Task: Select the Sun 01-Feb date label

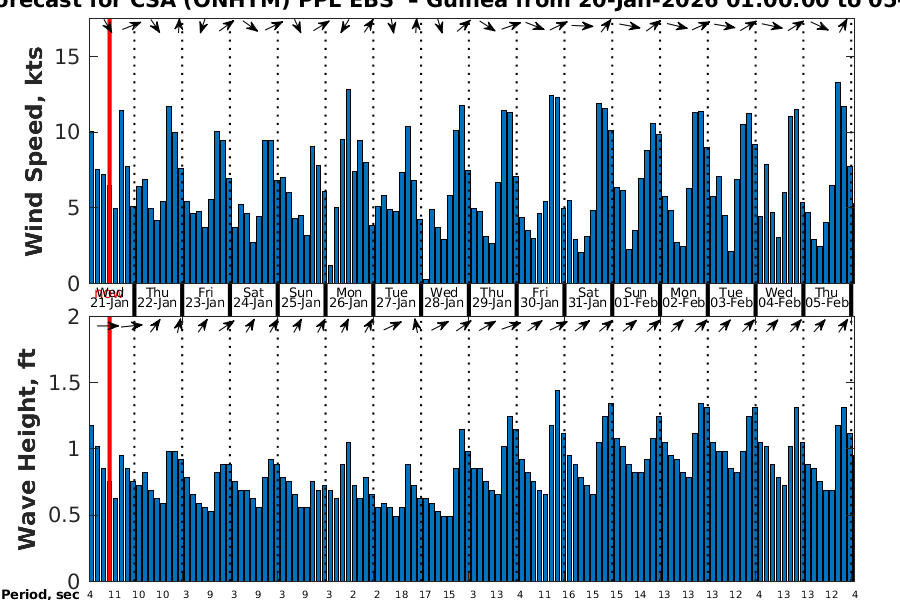Action: click(636, 297)
